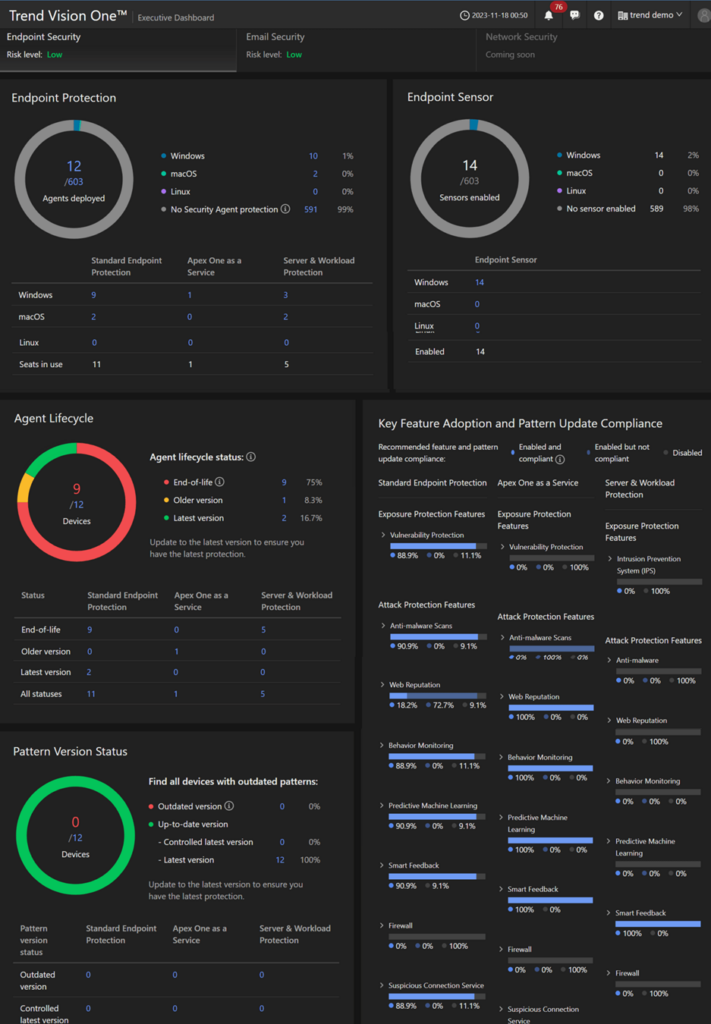Open End-of-life Server & Workload count 5
The width and height of the screenshot is (711, 1024).
pos(263,630)
